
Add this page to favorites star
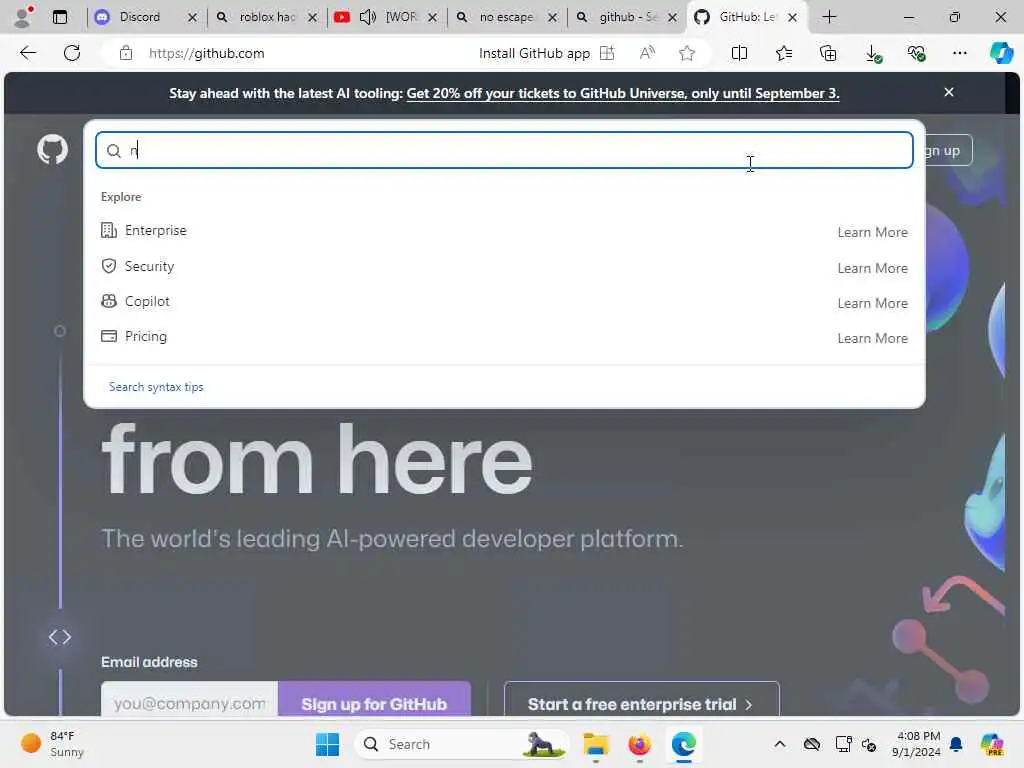coord(686,53)
